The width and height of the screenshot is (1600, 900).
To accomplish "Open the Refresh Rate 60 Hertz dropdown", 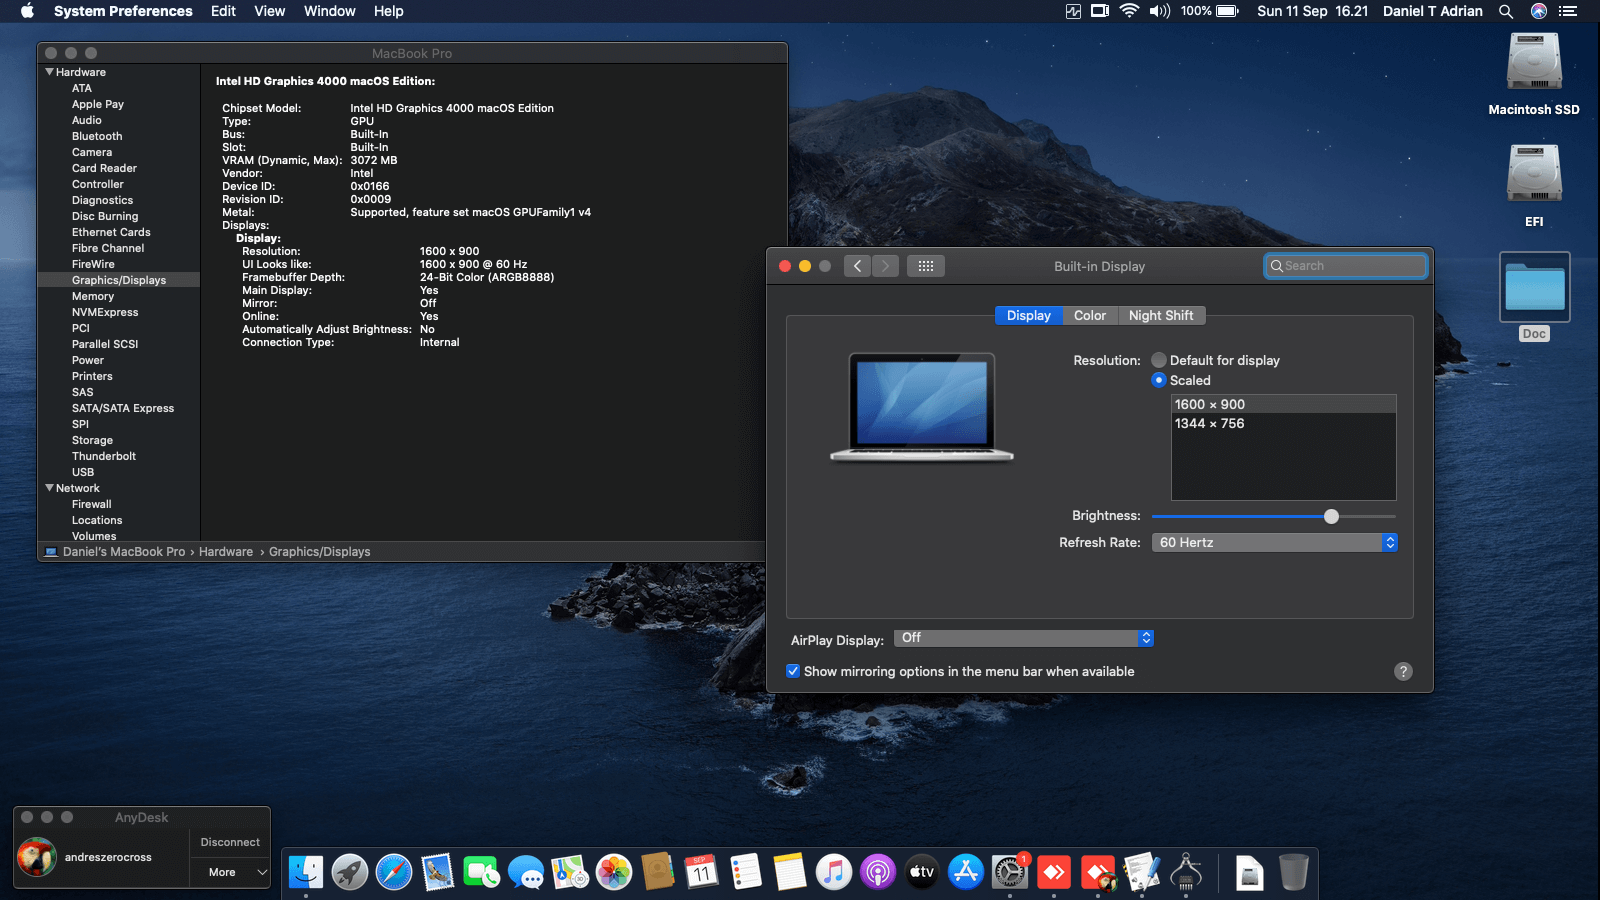I will 1274,542.
